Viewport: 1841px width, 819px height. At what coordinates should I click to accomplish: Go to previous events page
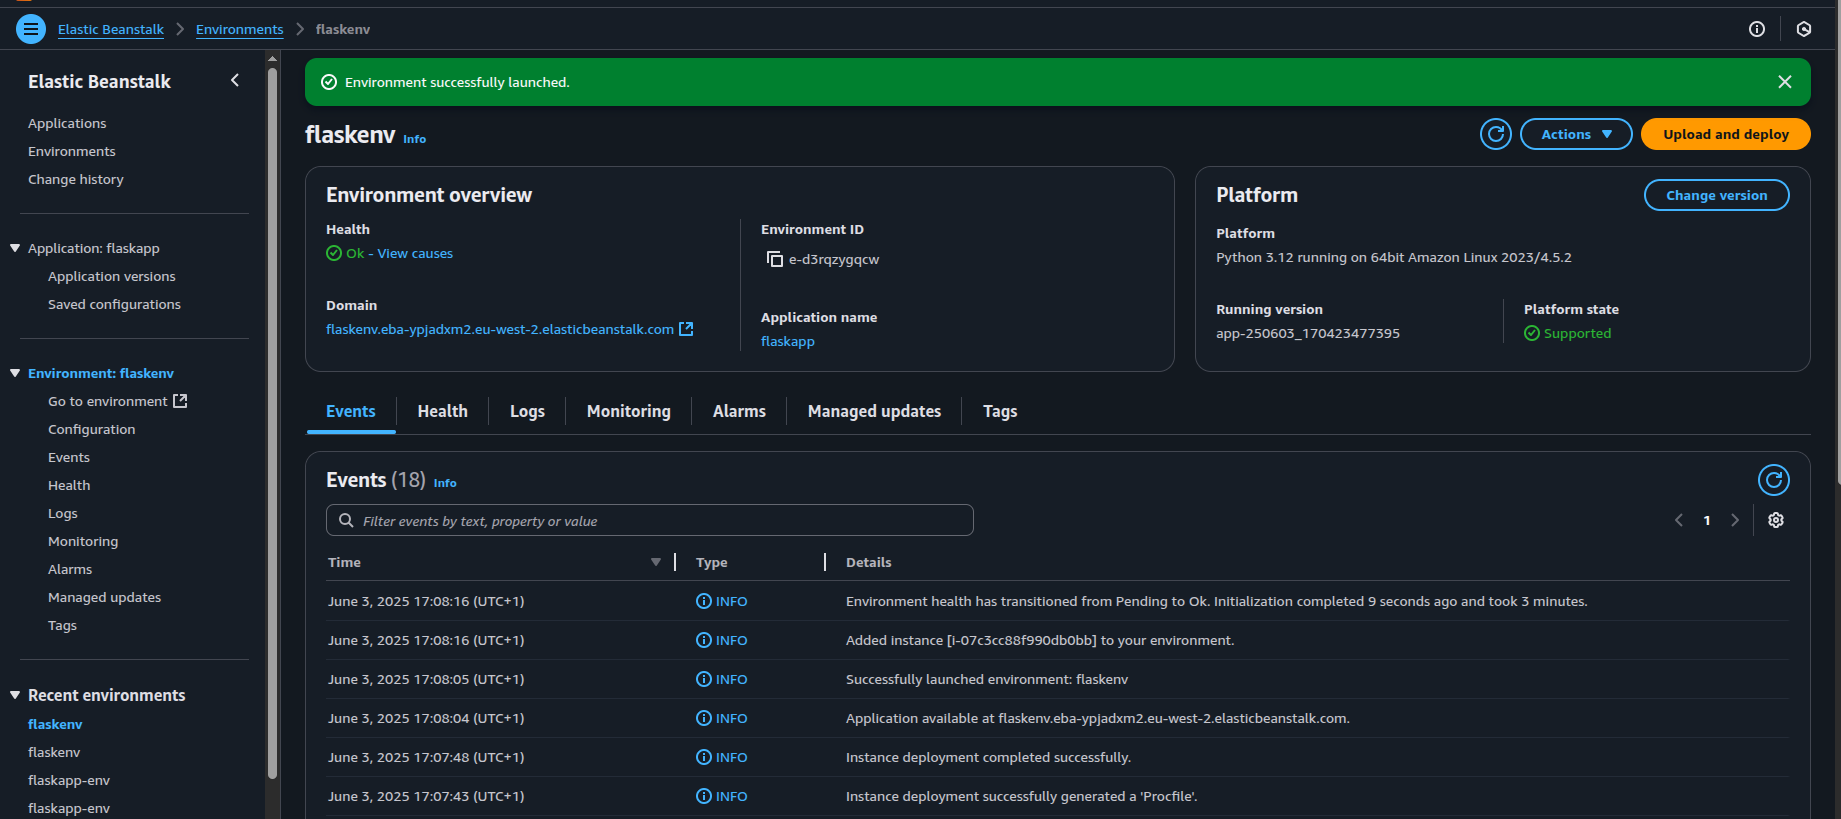click(1679, 520)
